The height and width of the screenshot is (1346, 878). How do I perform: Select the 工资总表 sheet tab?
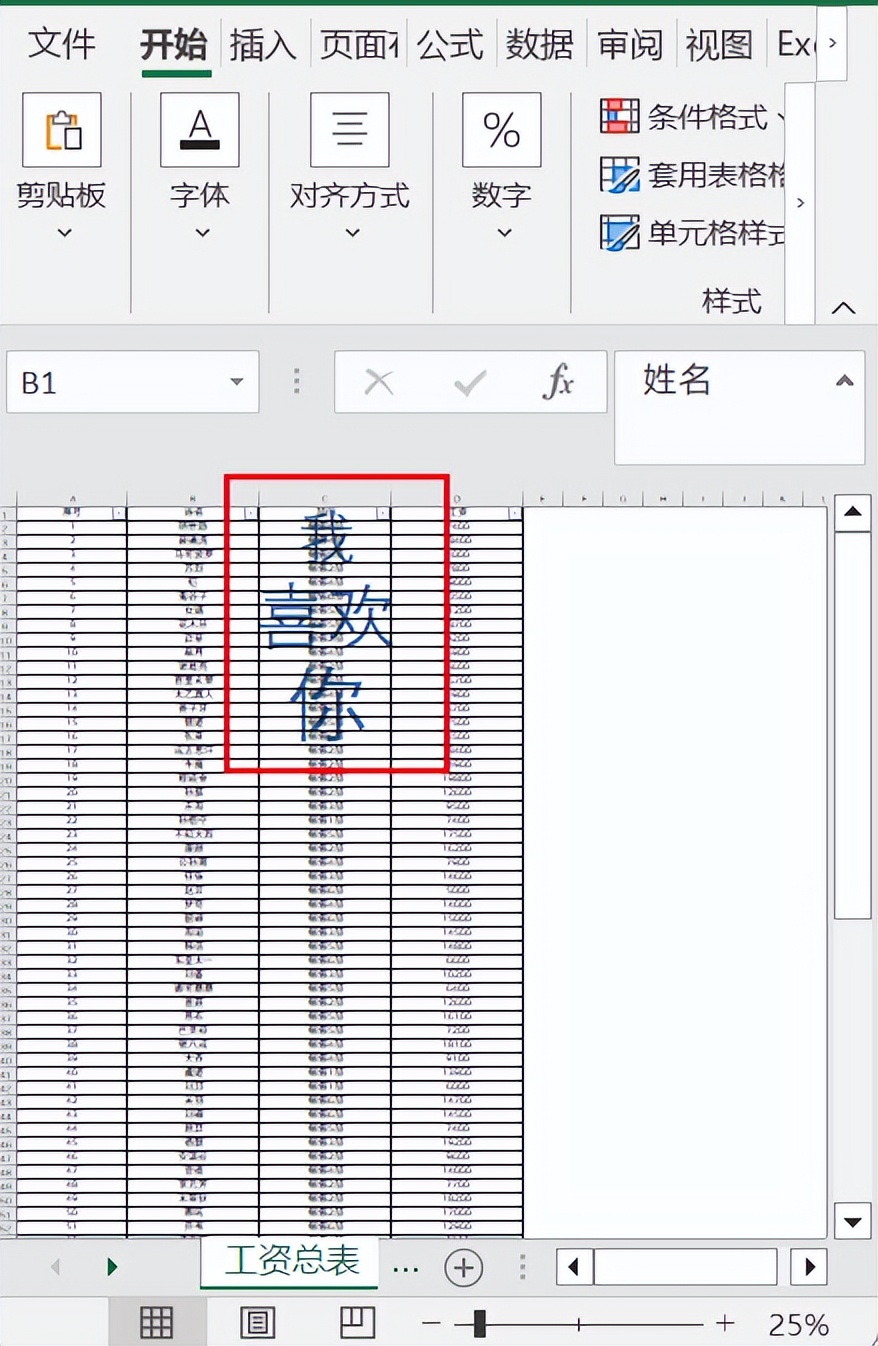pos(288,1263)
